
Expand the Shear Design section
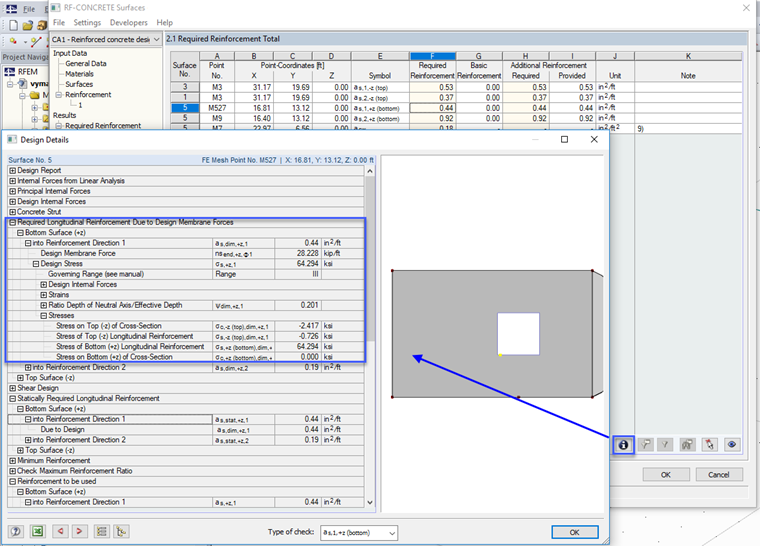13,388
